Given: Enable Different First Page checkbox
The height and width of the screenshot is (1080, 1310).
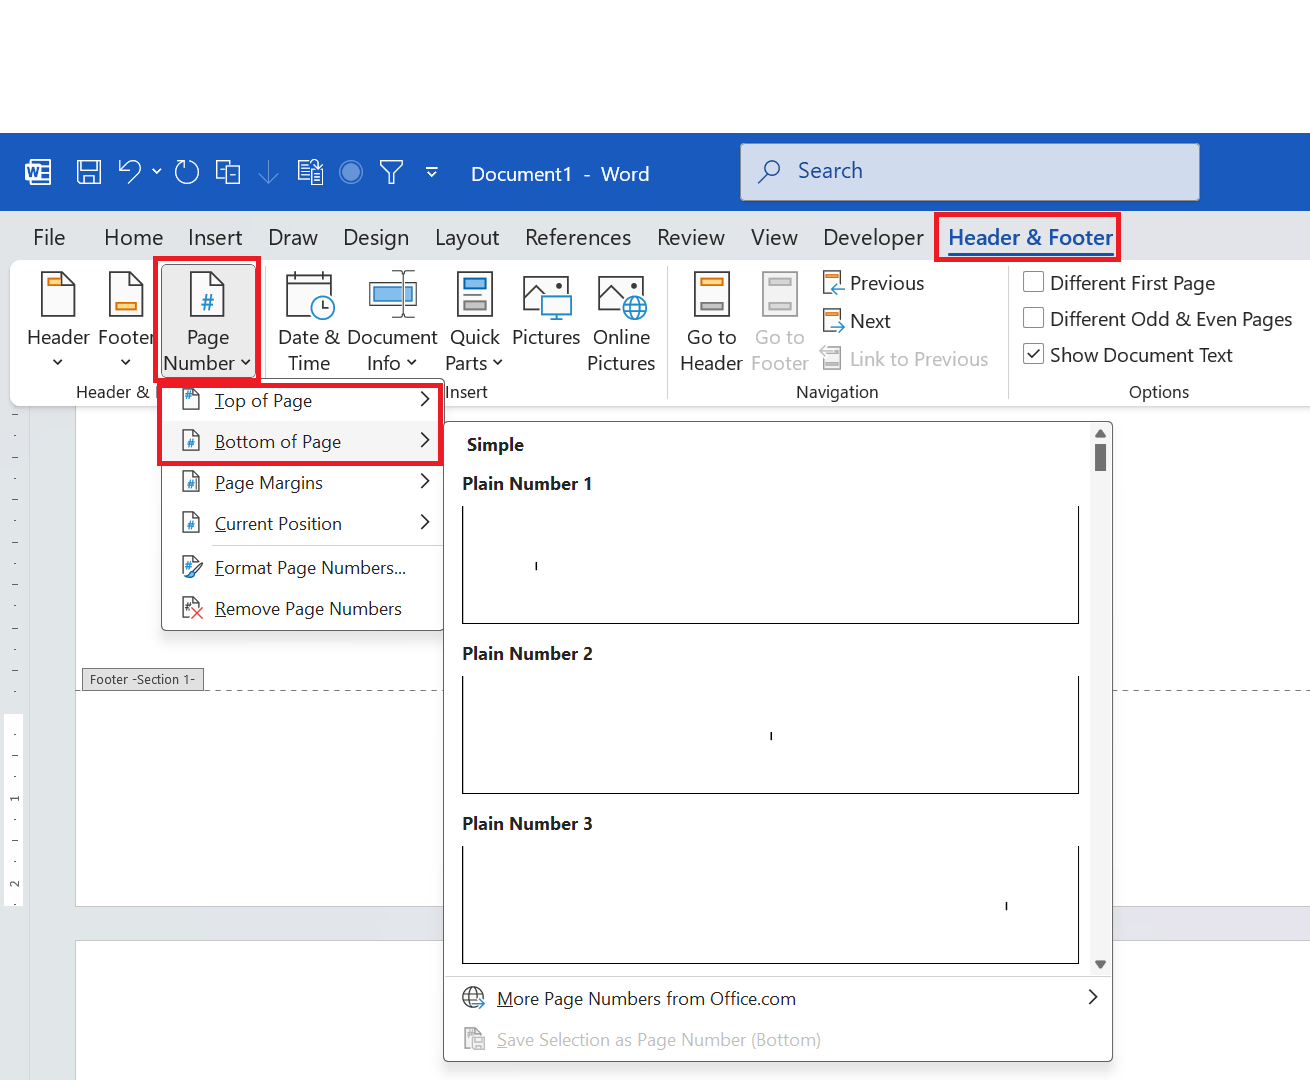Looking at the screenshot, I should (x=1034, y=282).
